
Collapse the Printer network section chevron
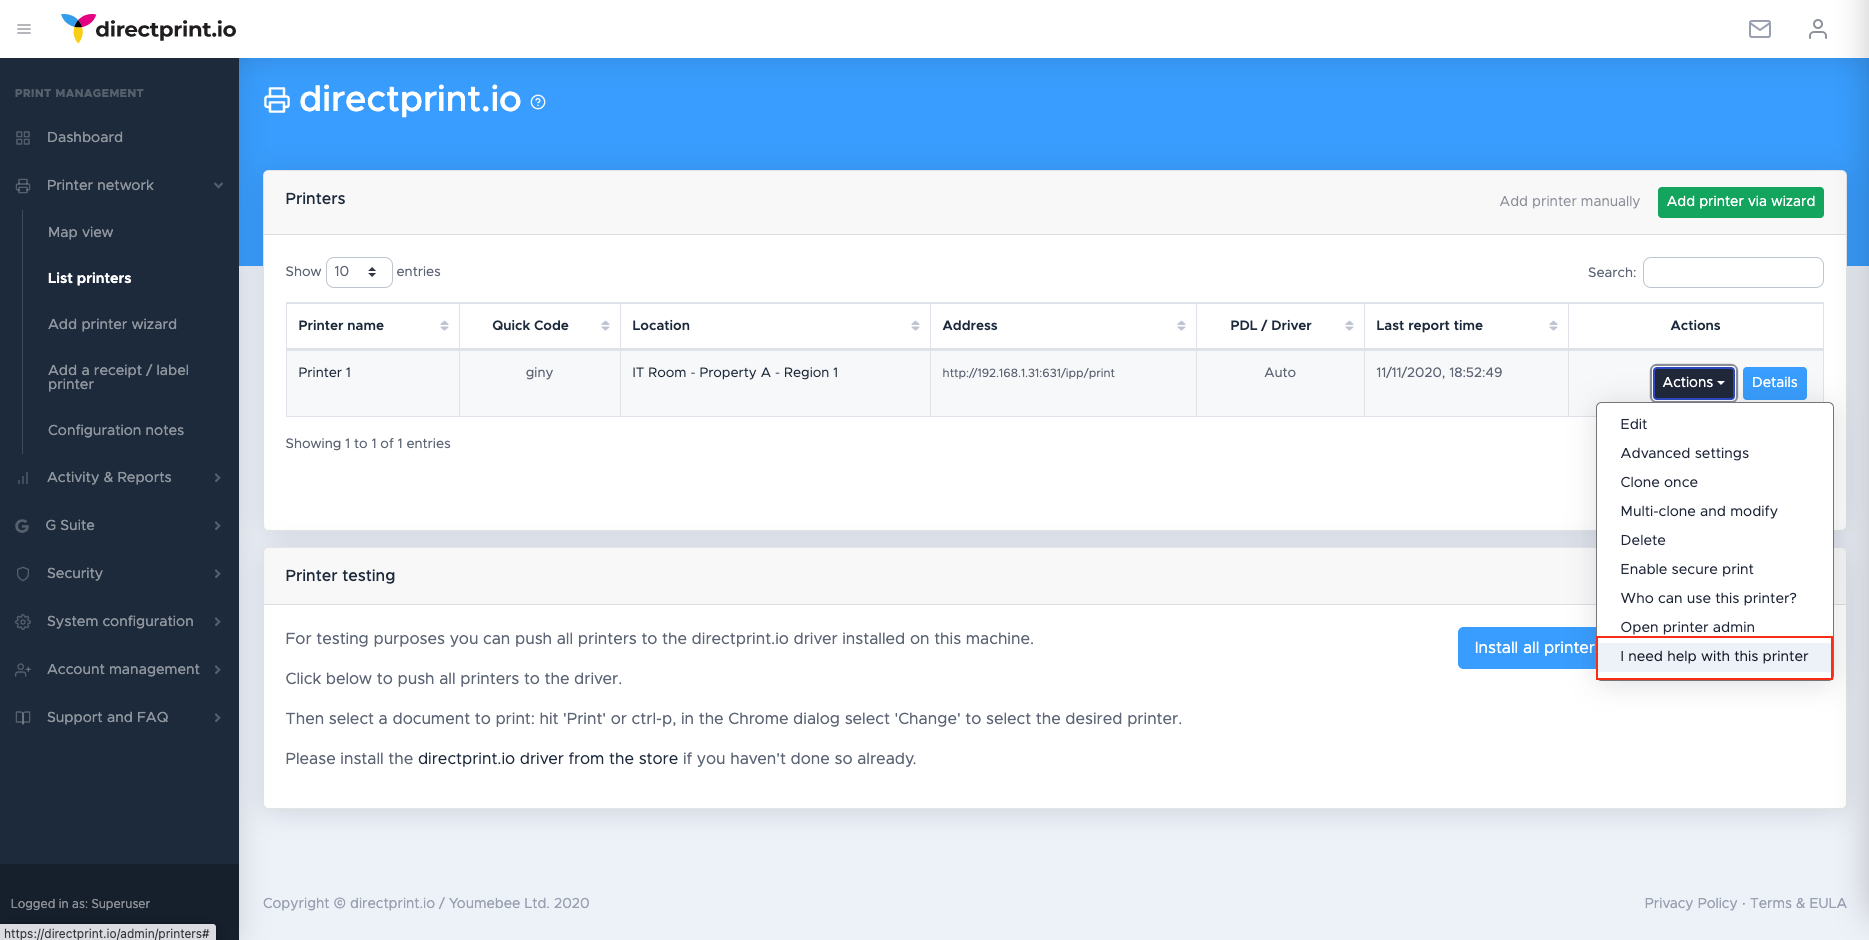(218, 185)
